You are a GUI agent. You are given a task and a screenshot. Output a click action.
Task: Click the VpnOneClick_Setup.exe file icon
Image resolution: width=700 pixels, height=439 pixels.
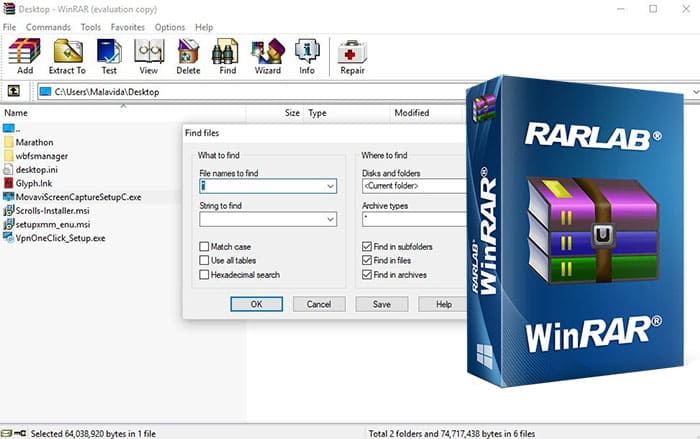(x=8, y=238)
